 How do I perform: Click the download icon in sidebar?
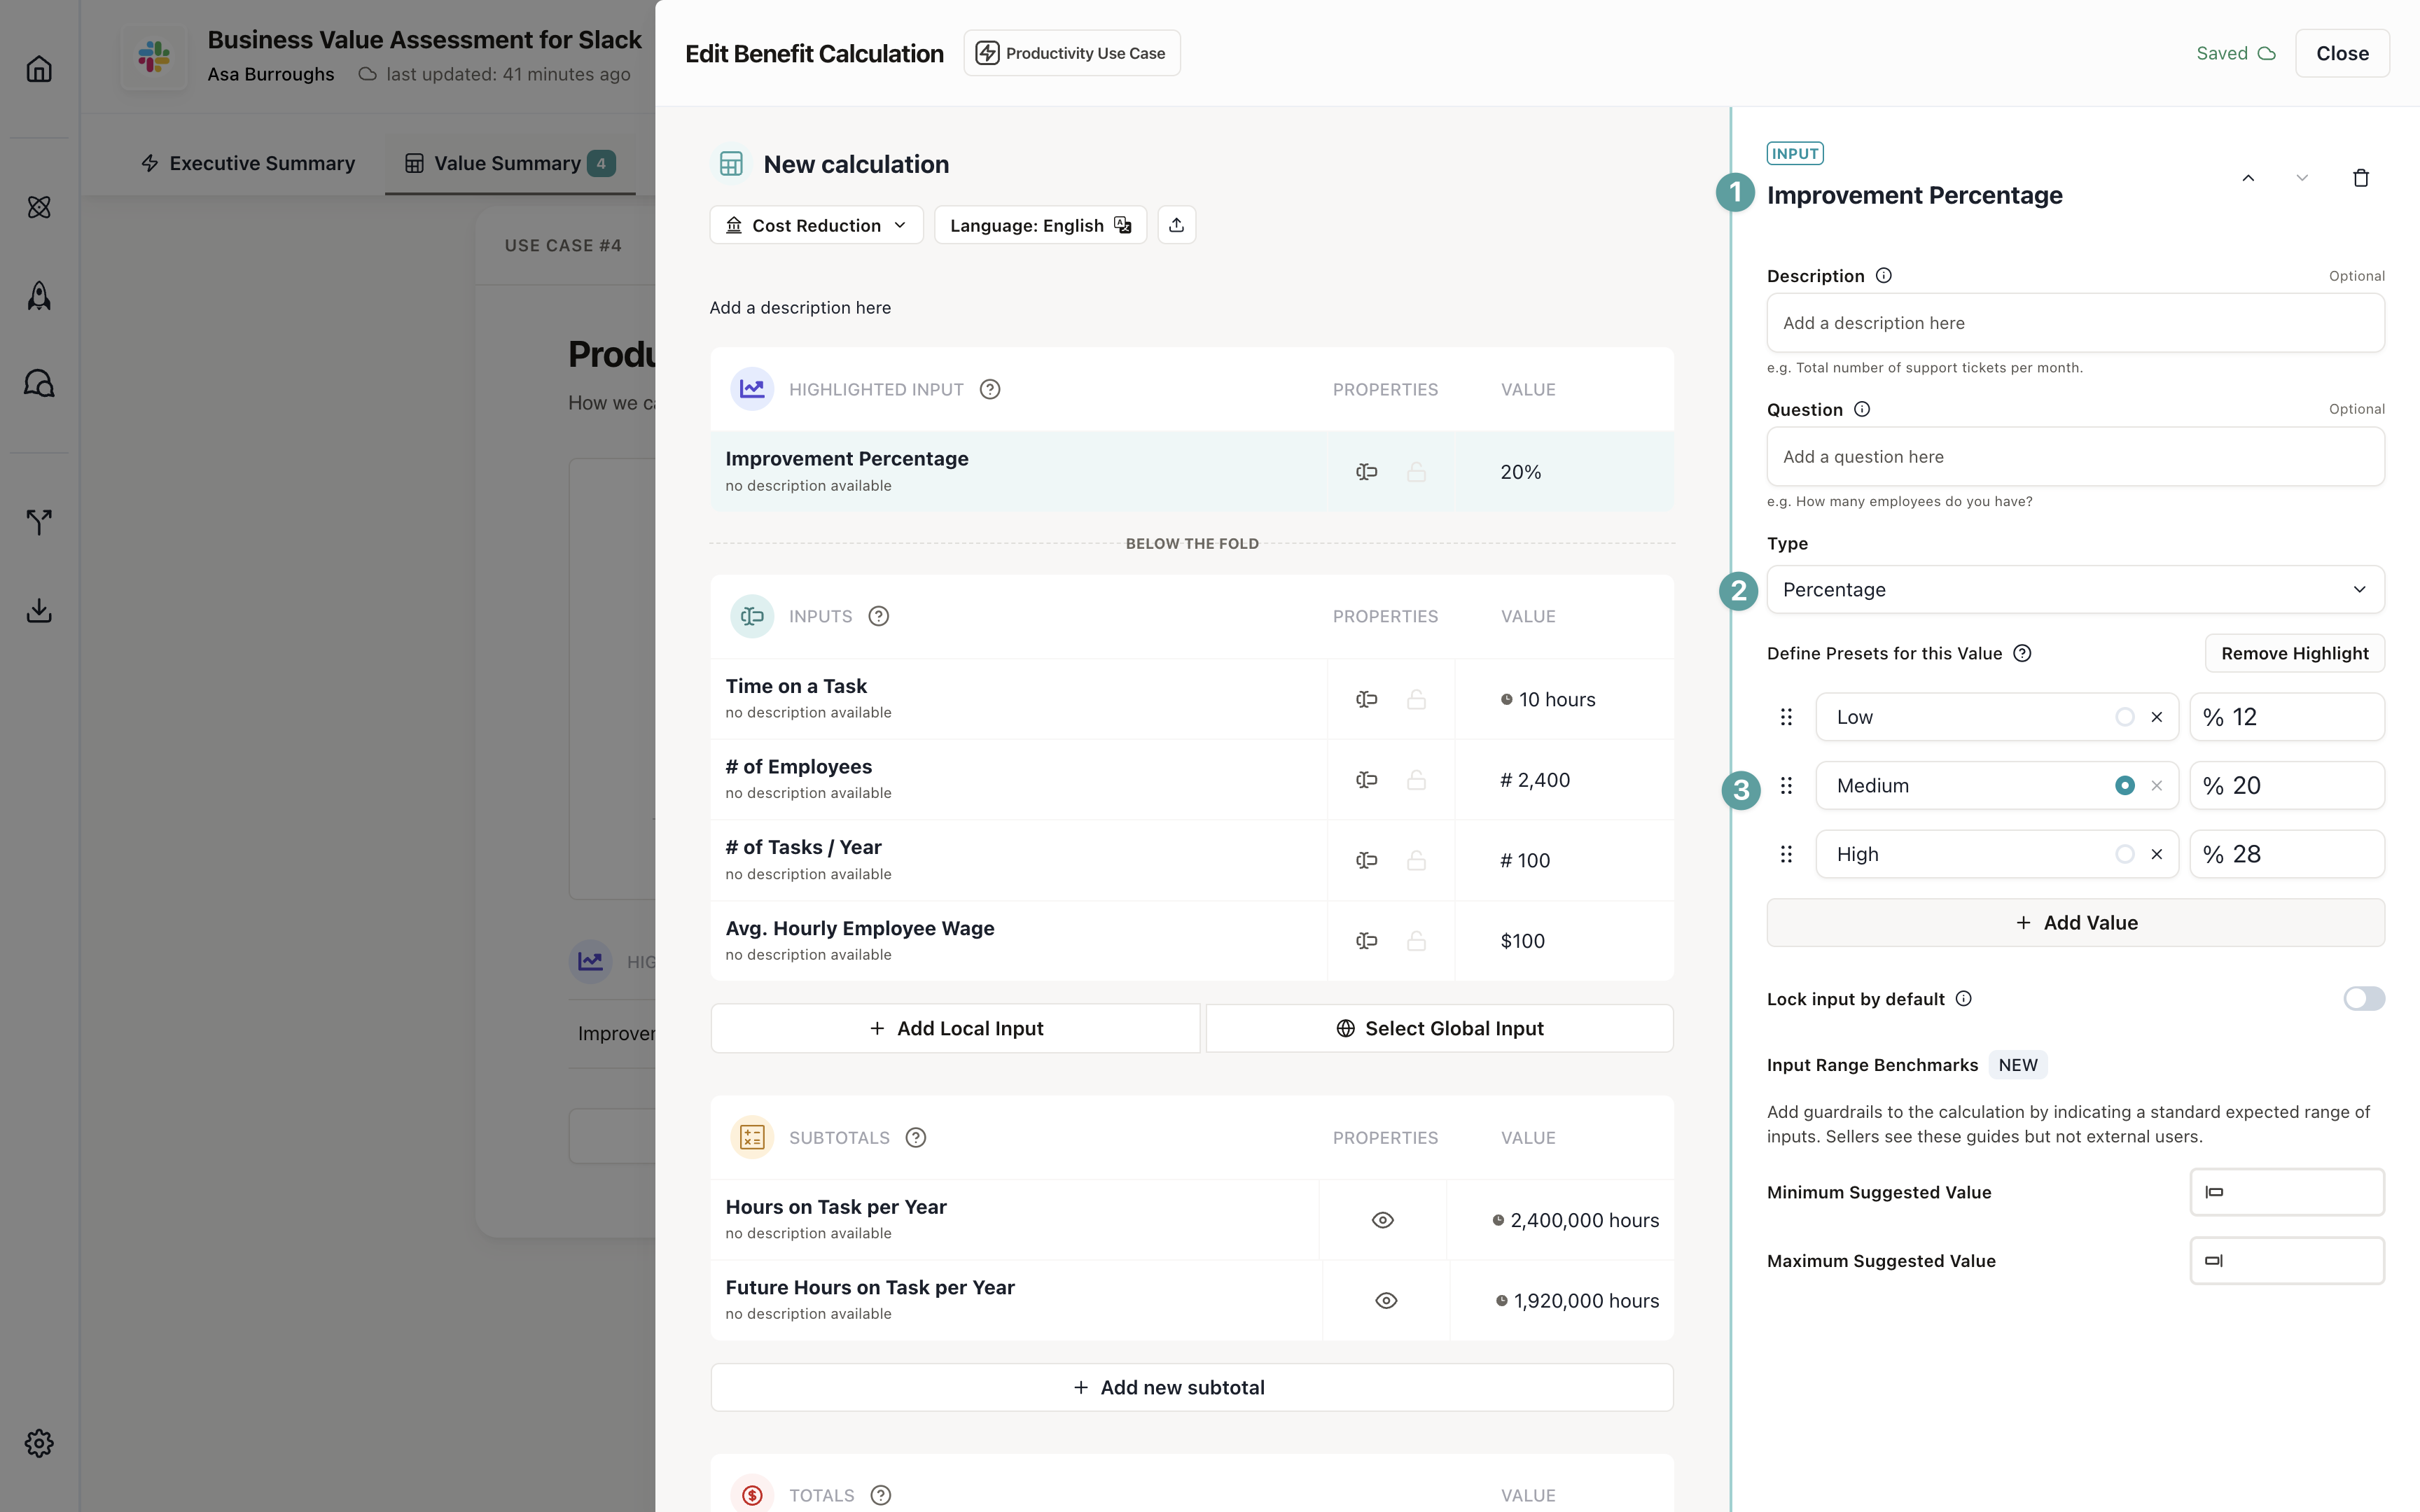point(39,610)
